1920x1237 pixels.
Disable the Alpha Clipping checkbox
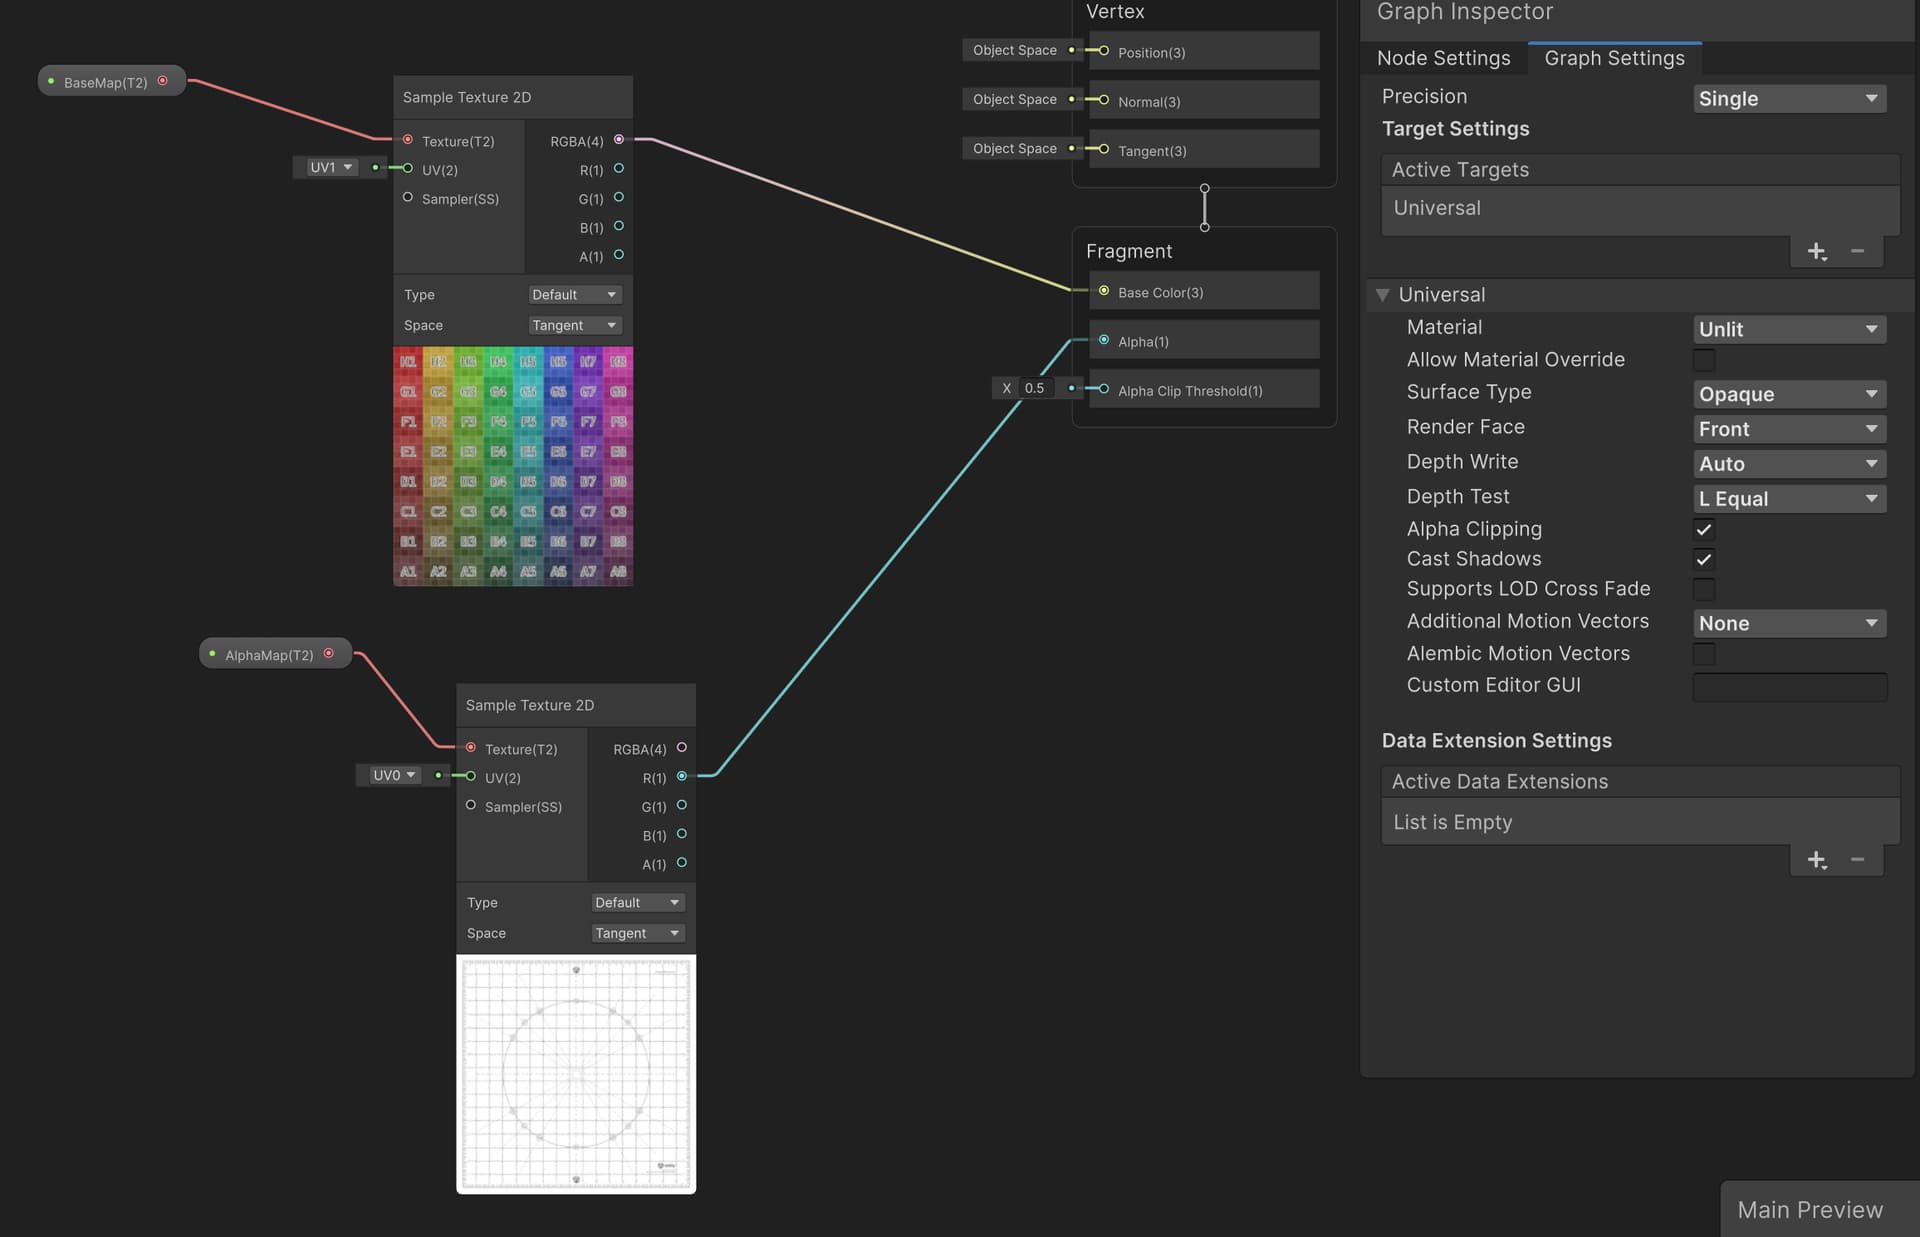(x=1703, y=529)
